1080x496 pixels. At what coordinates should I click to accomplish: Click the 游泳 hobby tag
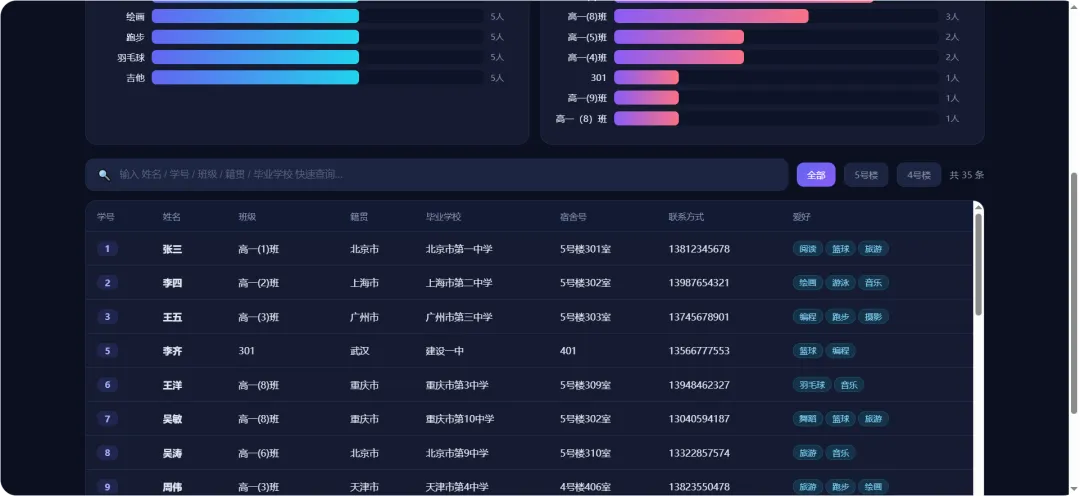pyautogui.click(x=841, y=282)
